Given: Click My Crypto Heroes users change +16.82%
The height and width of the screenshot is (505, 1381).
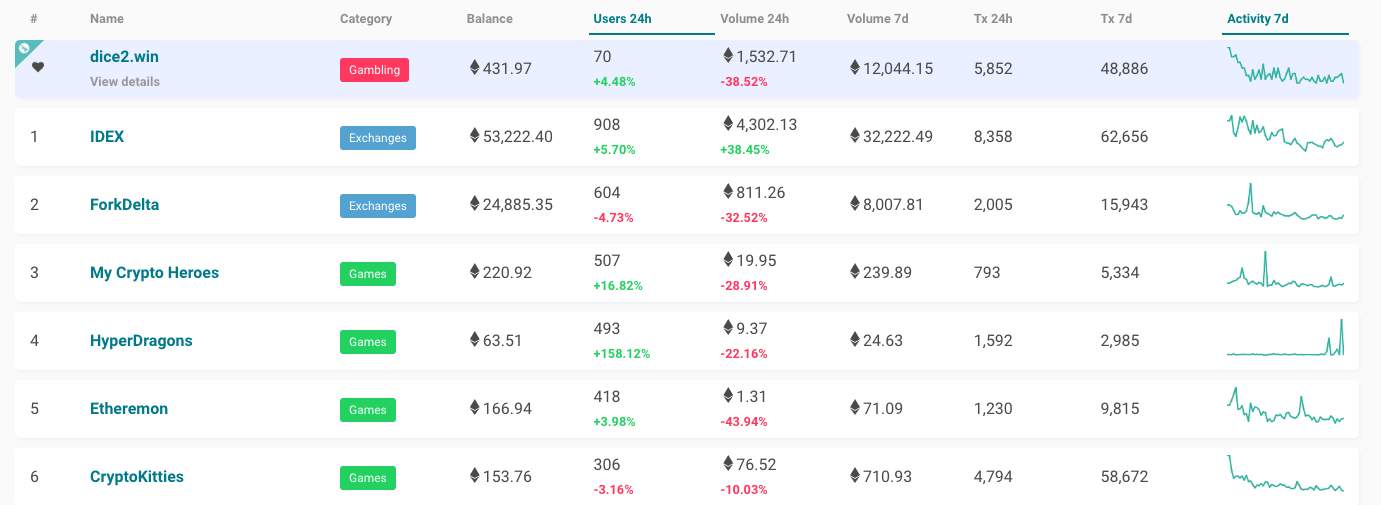Looking at the screenshot, I should (618, 286).
